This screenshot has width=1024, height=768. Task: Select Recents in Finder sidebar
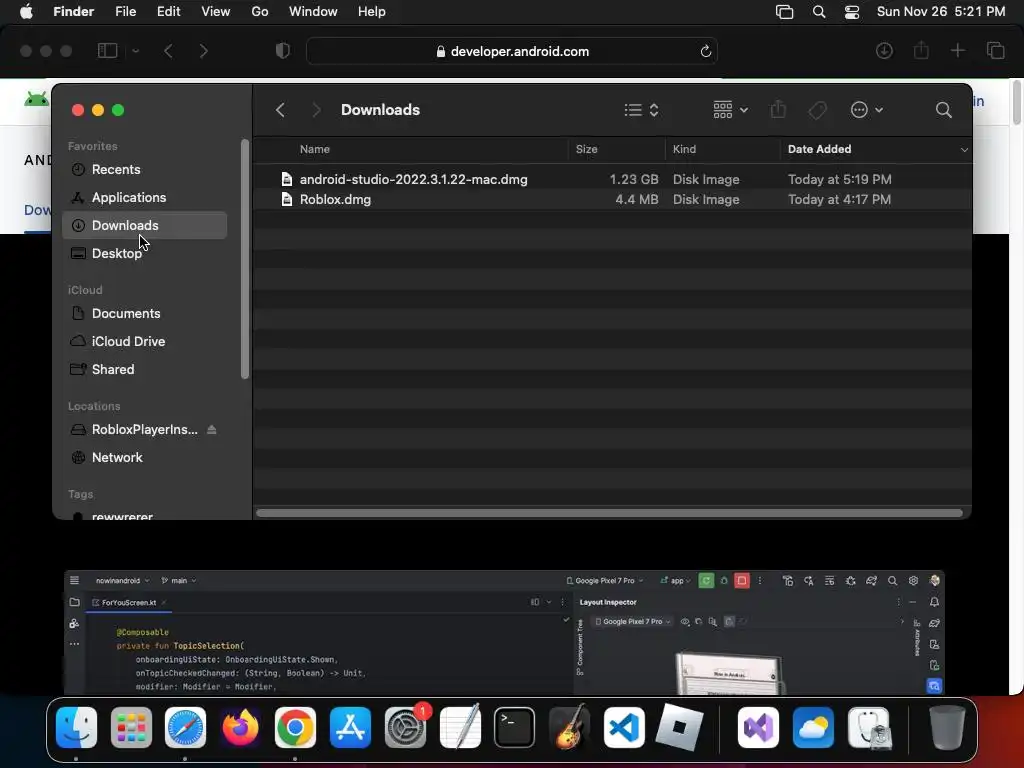coord(145,169)
